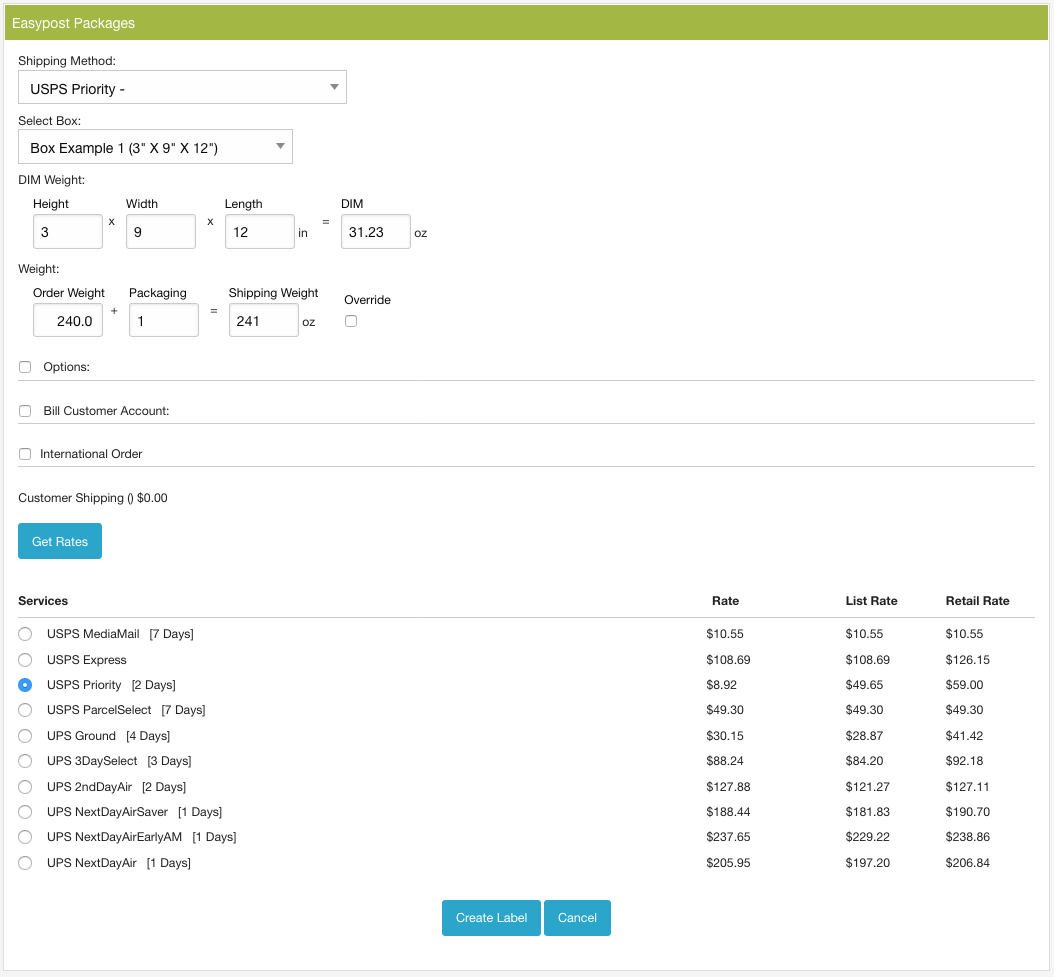1054x977 pixels.
Task: Click the USPS MediaMail retail rate $10.55
Action: [x=965, y=634]
